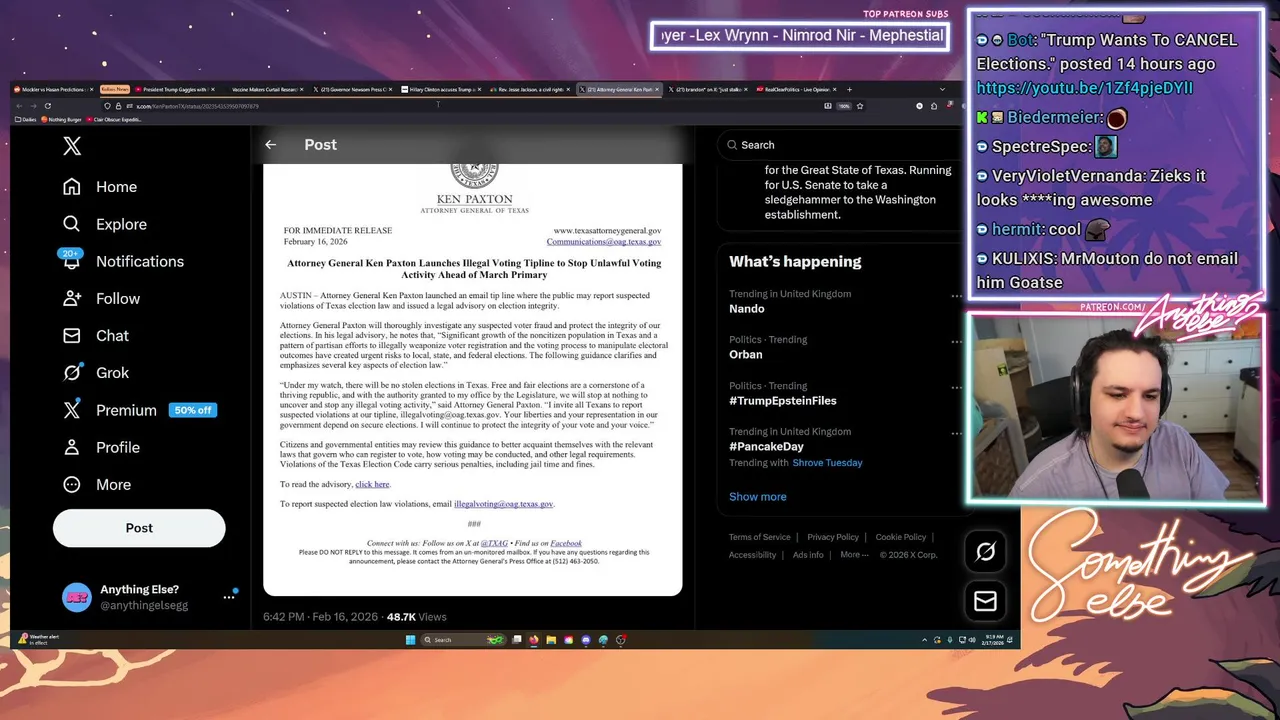The height and width of the screenshot is (720, 1280).
Task: Click the back arrow beside Post heading
Action: [x=270, y=145]
